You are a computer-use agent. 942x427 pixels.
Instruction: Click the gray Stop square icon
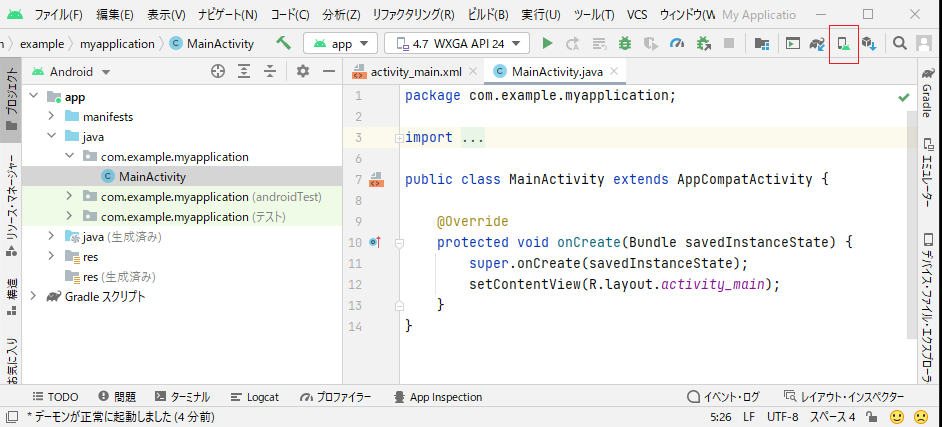click(x=729, y=43)
